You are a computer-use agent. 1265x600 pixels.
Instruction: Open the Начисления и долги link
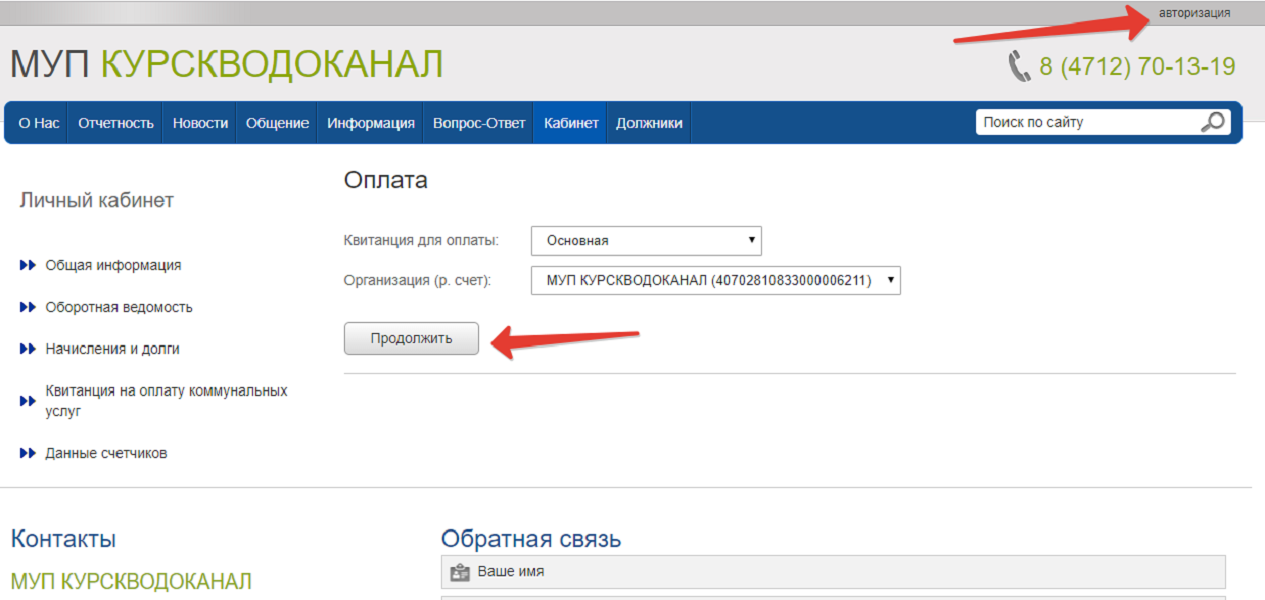(112, 349)
